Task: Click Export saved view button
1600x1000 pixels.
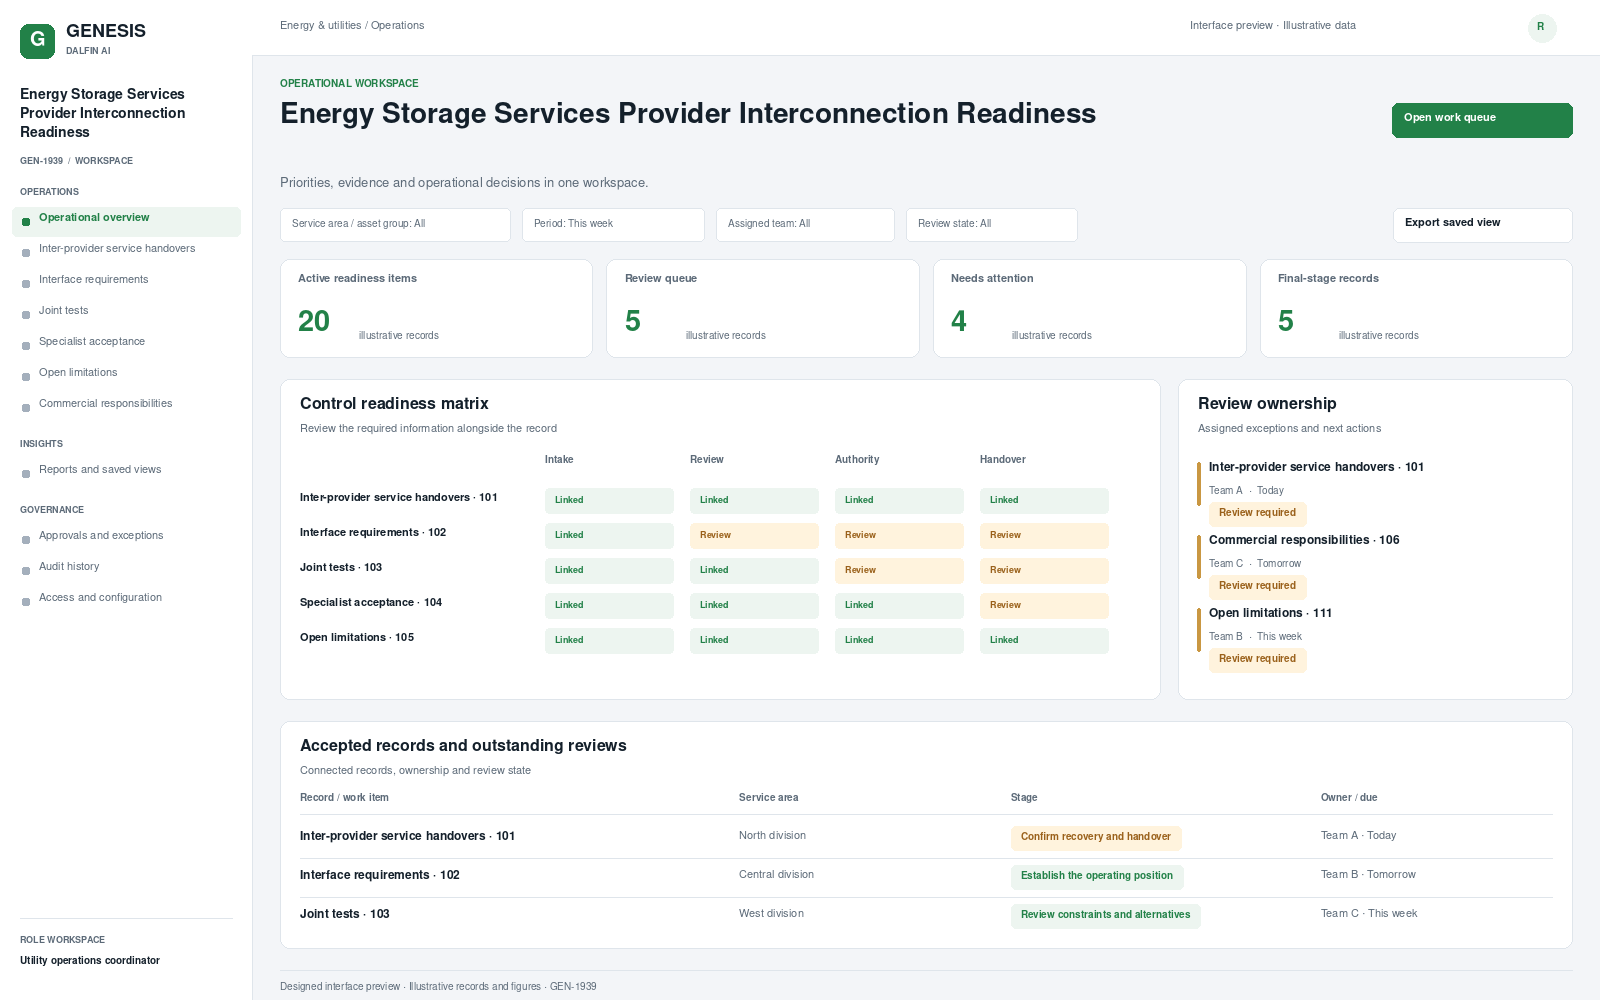Action: click(1482, 225)
